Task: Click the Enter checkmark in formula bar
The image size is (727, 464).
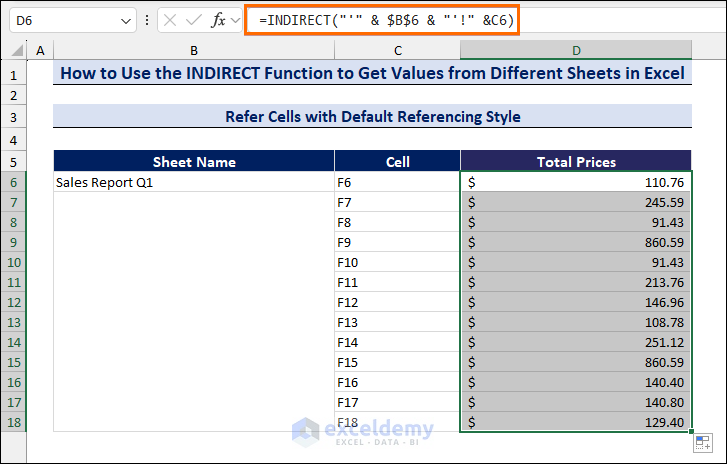Action: coord(197,20)
